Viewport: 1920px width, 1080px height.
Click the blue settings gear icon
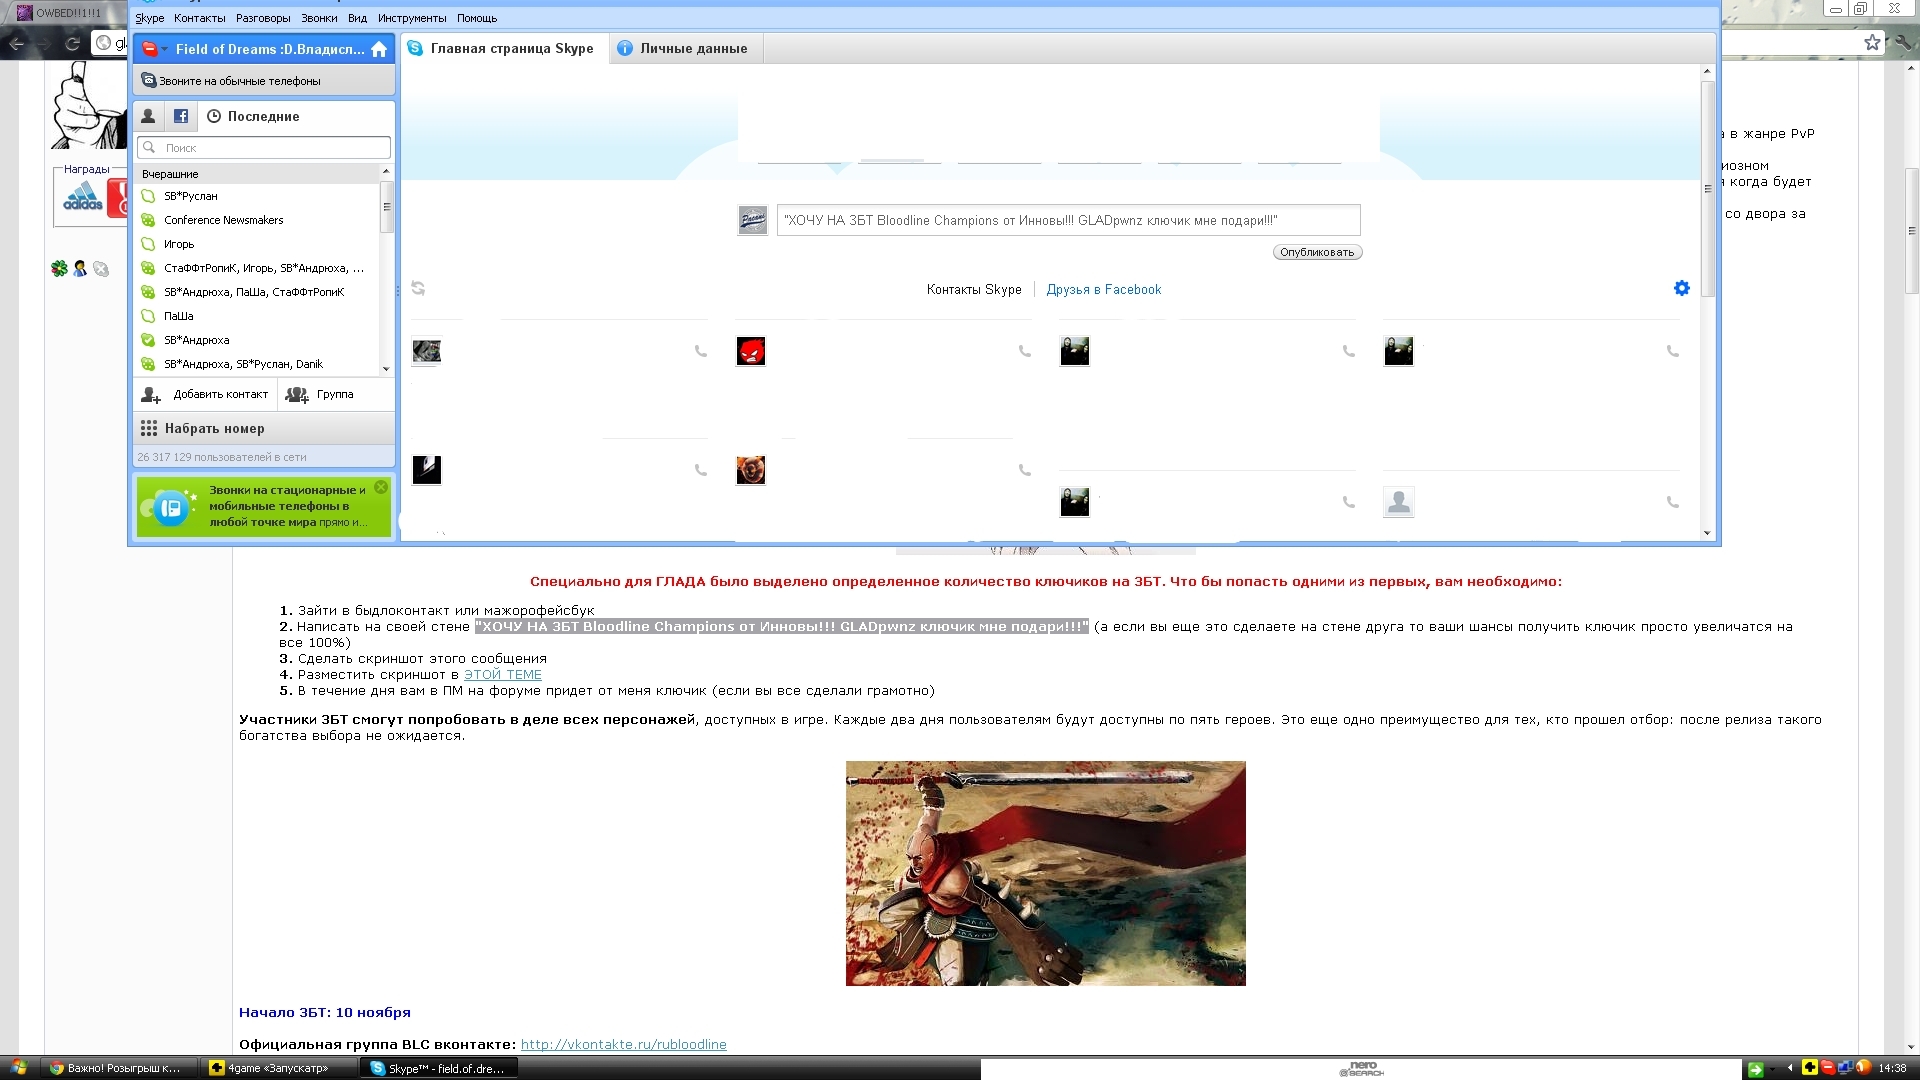pyautogui.click(x=1681, y=288)
